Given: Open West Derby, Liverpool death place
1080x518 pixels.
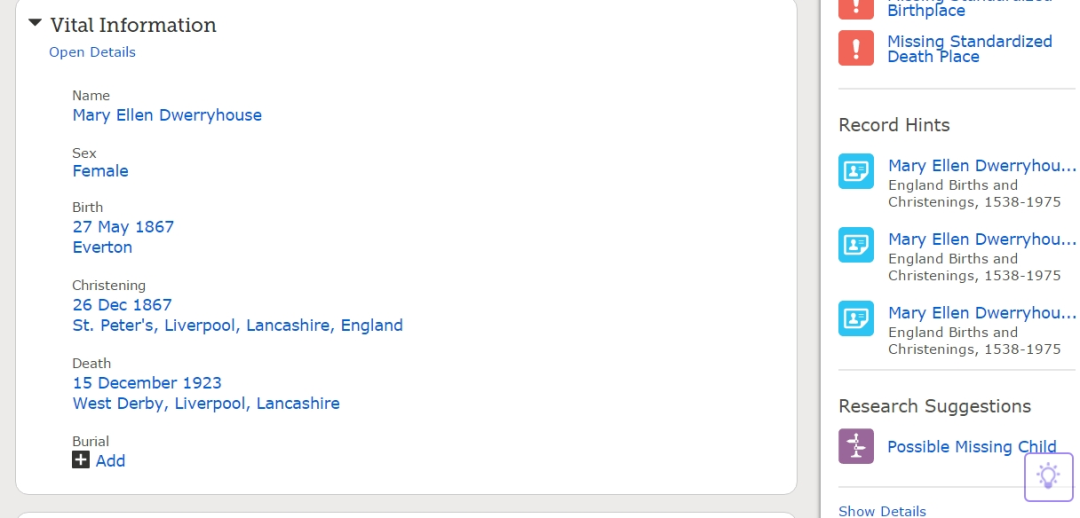Looking at the screenshot, I should pos(206,403).
